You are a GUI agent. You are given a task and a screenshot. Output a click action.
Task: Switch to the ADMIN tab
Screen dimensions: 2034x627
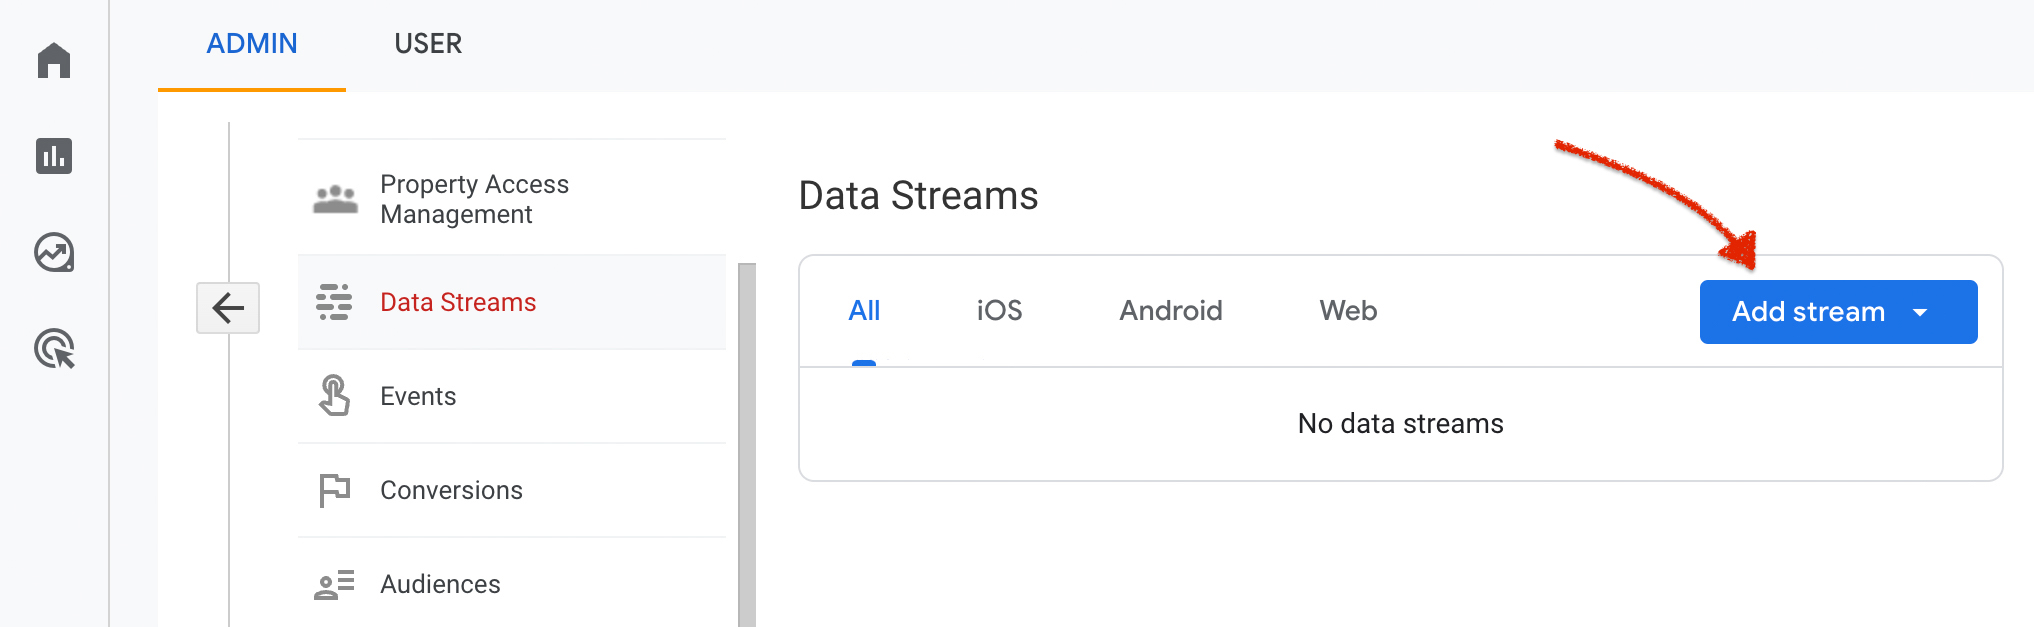coord(252,44)
